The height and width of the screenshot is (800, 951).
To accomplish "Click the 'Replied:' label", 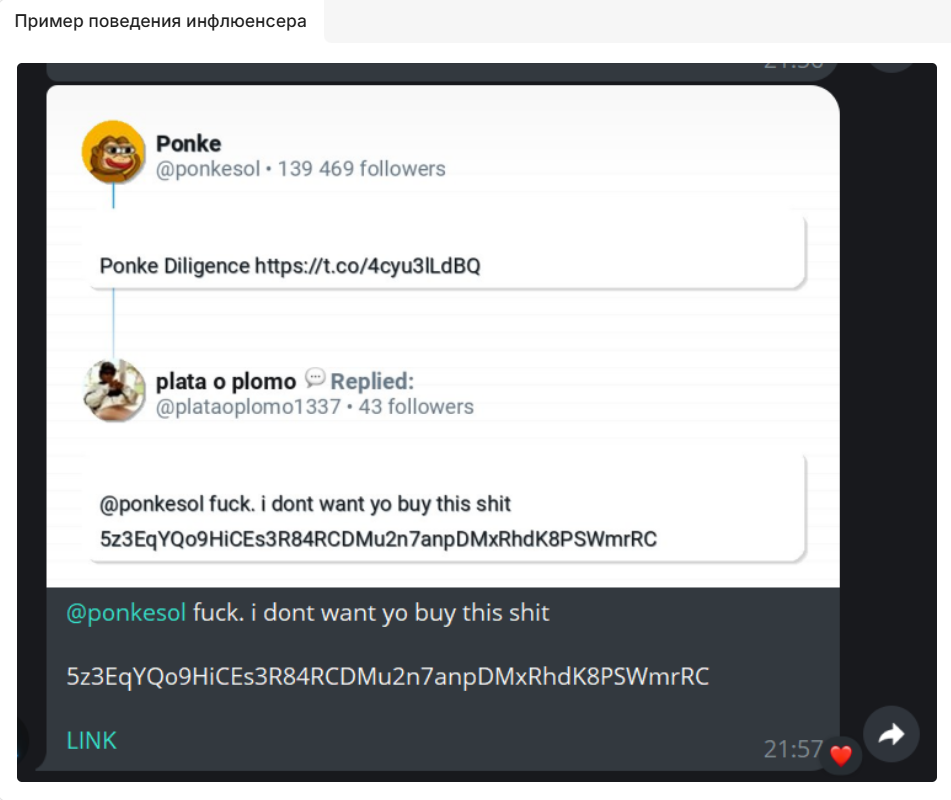I will pyautogui.click(x=372, y=381).
